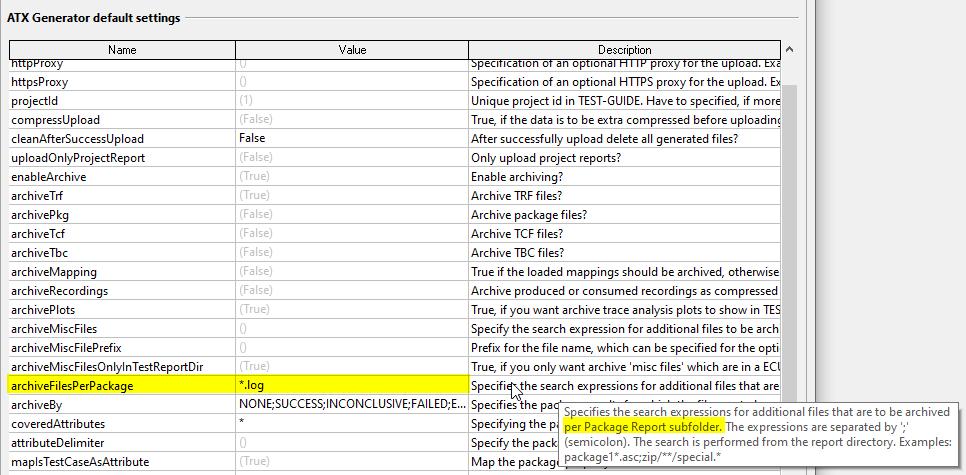Edit the archiveTcf (False) value
This screenshot has width=966, height=475.
point(352,234)
